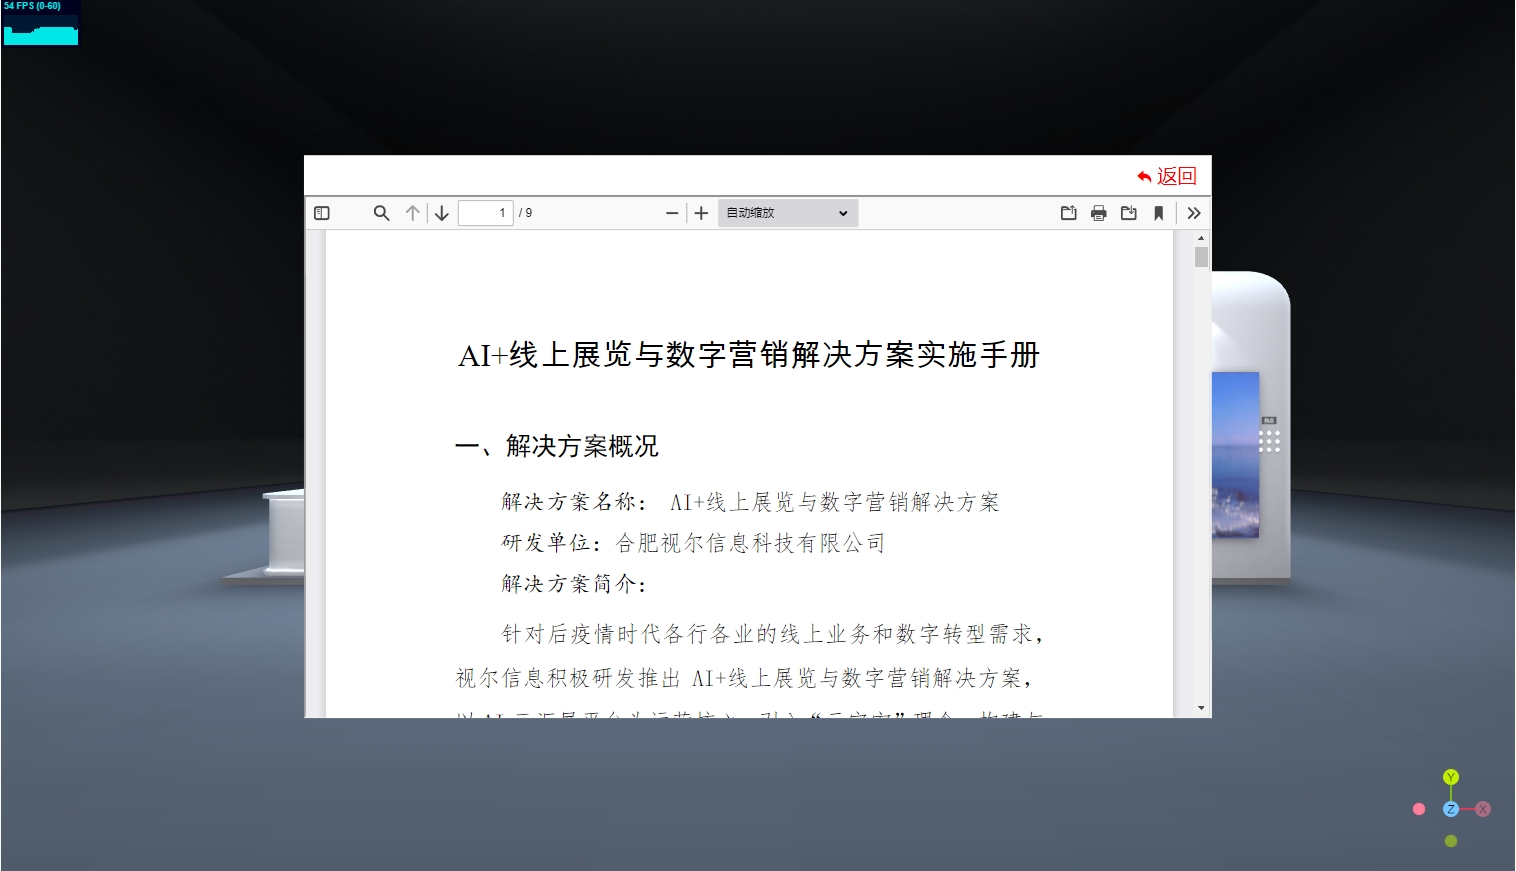Click the text 研发单位：合肥视尔信息科技有限公司
Viewport: 1516px width, 871px height.
[693, 543]
